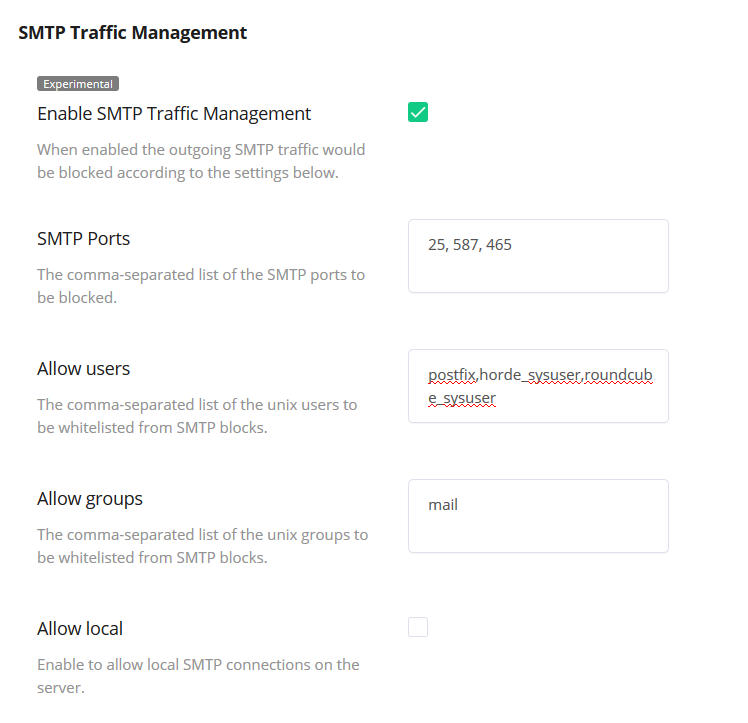Screen dimensions: 748x723
Task: Click the Enable SMTP Traffic Management label
Action: (174, 114)
